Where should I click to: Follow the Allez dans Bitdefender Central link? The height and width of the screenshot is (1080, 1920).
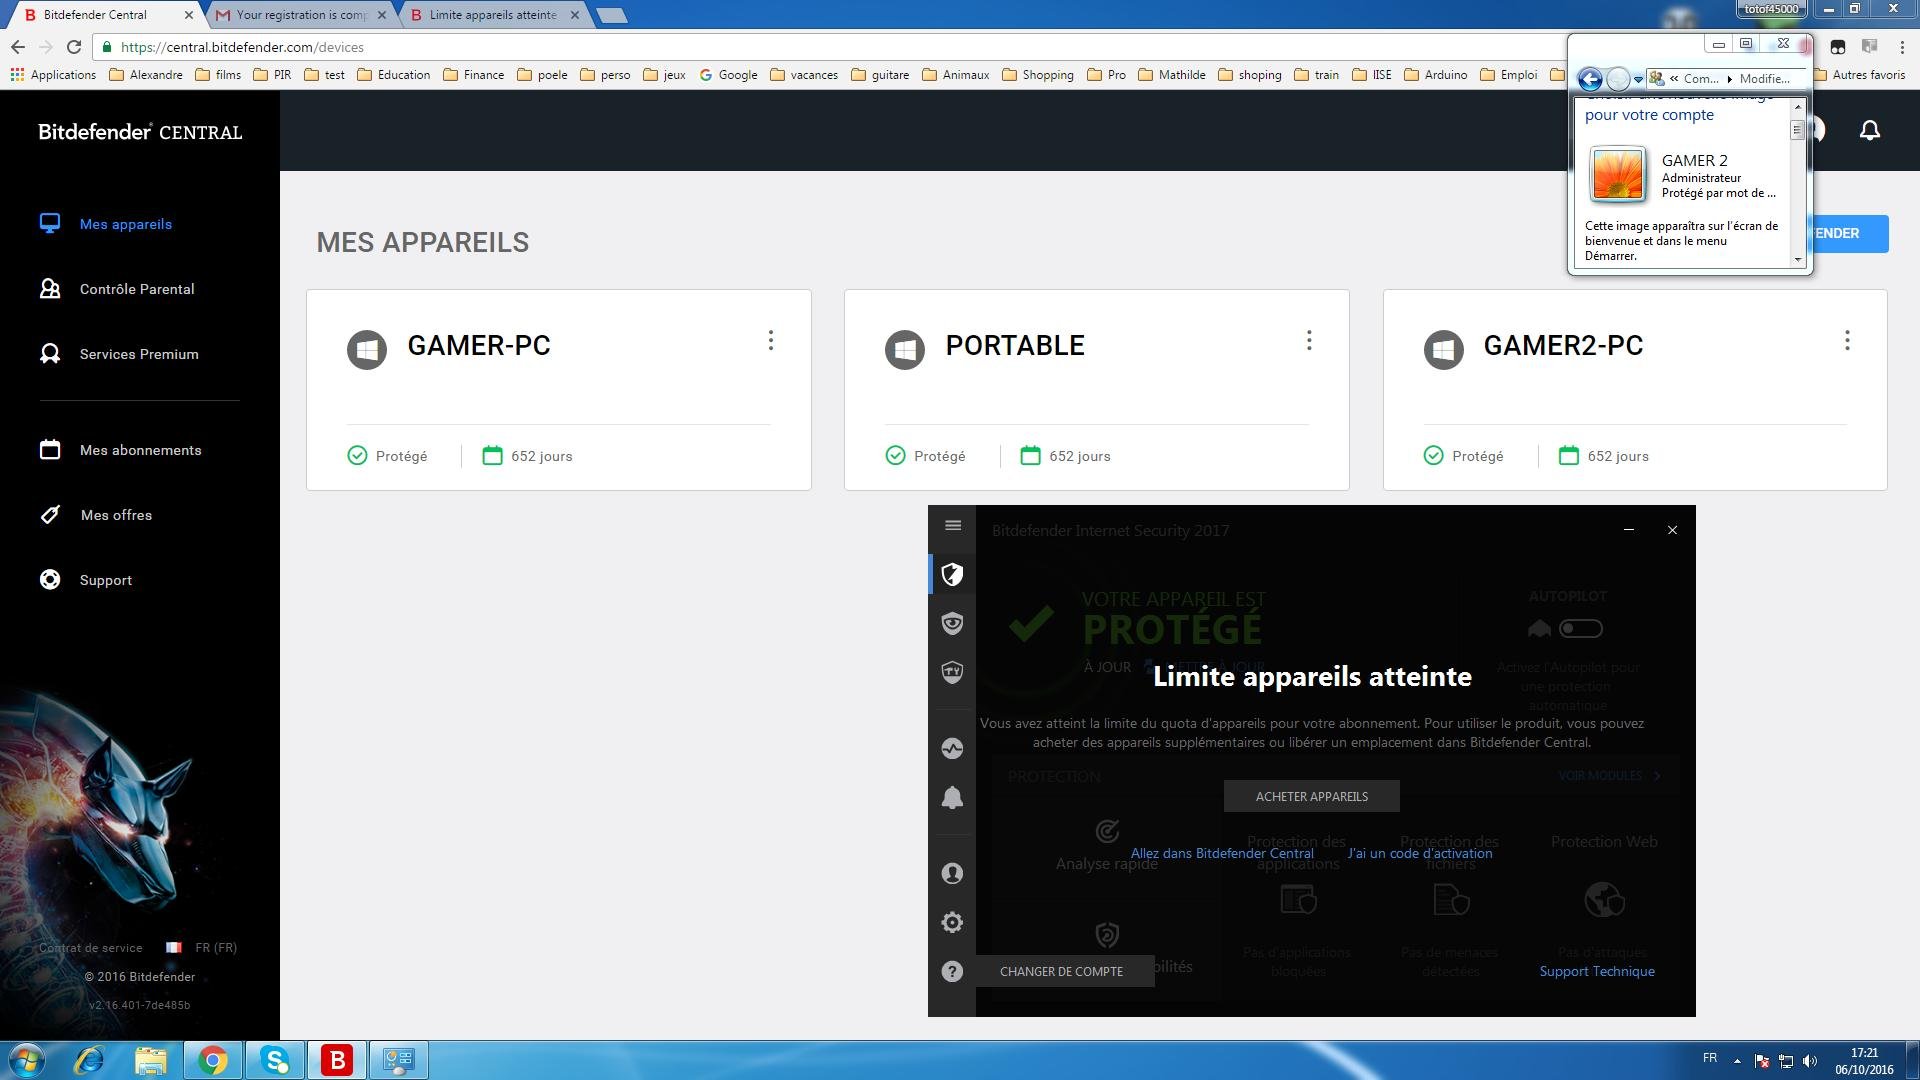[x=1222, y=853]
